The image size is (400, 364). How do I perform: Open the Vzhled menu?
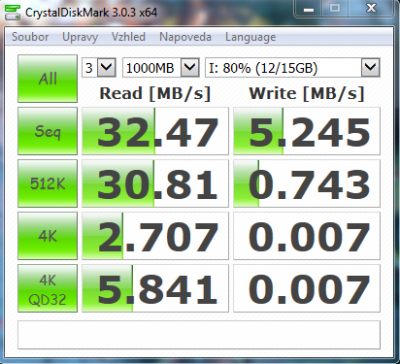128,37
